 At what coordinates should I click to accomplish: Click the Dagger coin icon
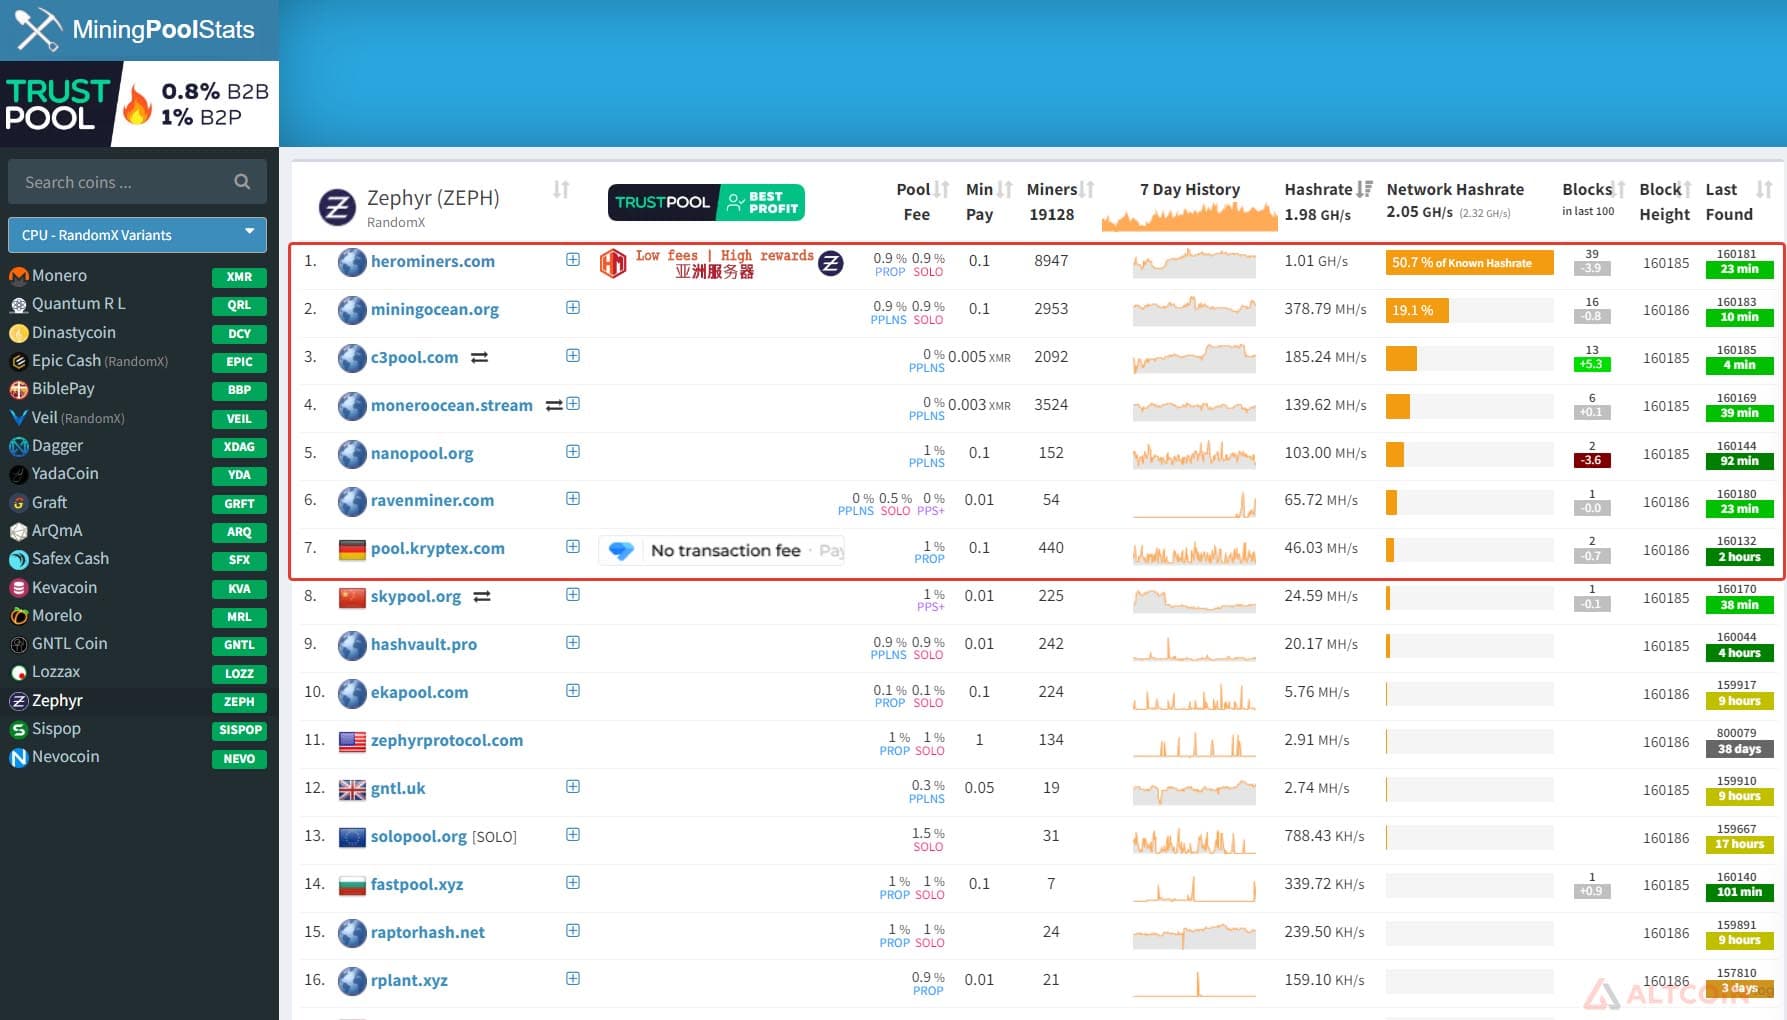pyautogui.click(x=18, y=446)
